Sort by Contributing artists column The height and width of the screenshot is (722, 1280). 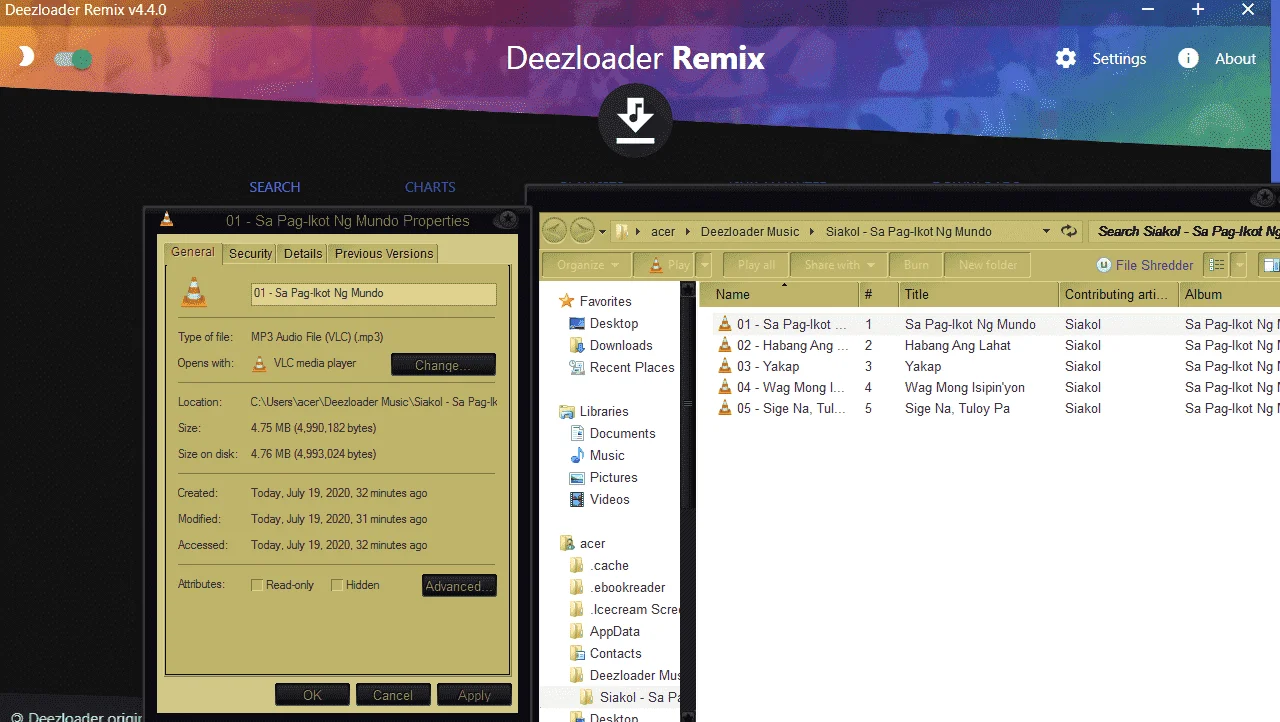[1117, 294]
